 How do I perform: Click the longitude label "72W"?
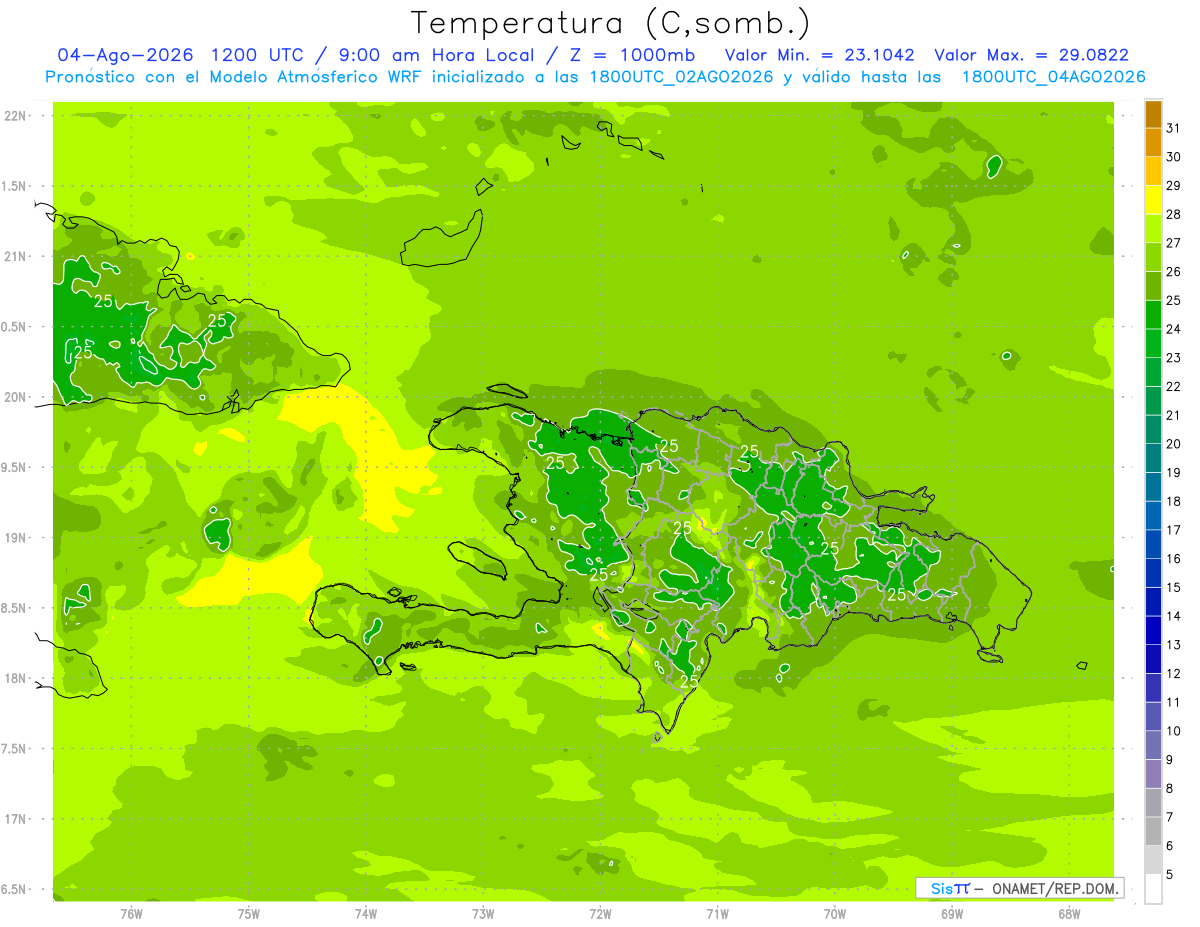(x=600, y=913)
